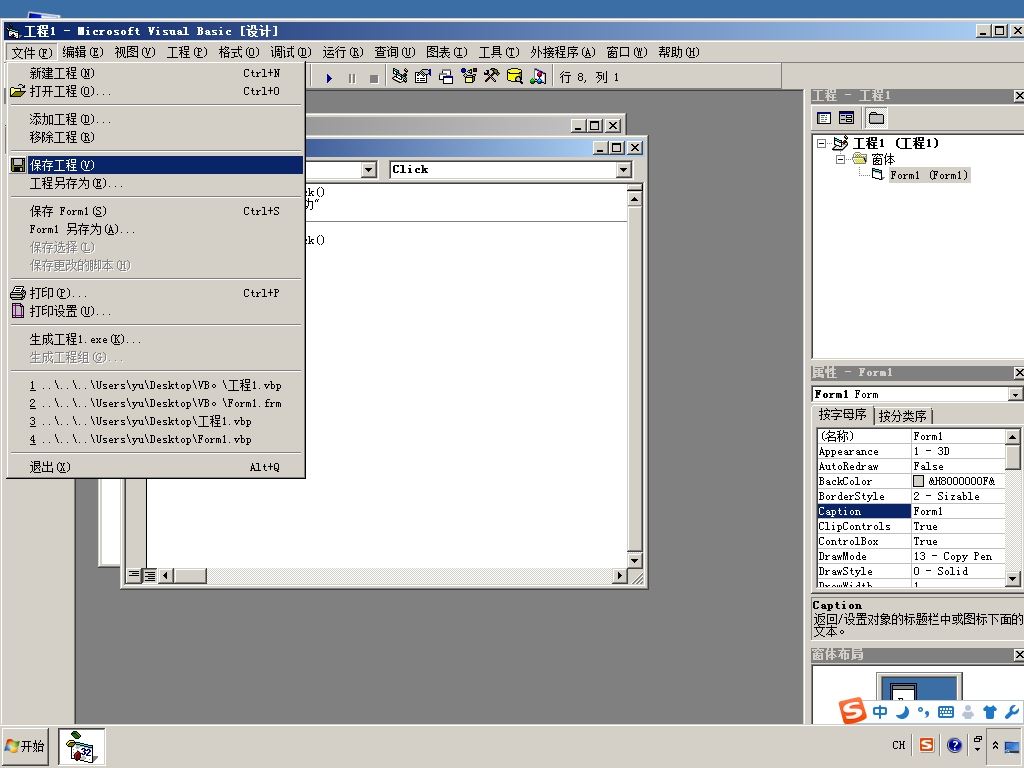Image resolution: width=1024 pixels, height=768 pixels.
Task: Collapse the 工程1 (工程1) tree node
Action: (x=822, y=143)
